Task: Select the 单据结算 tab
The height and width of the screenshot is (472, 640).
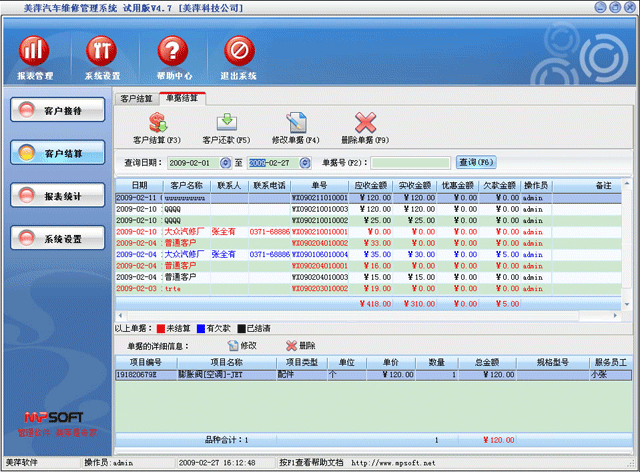Action: 182,98
